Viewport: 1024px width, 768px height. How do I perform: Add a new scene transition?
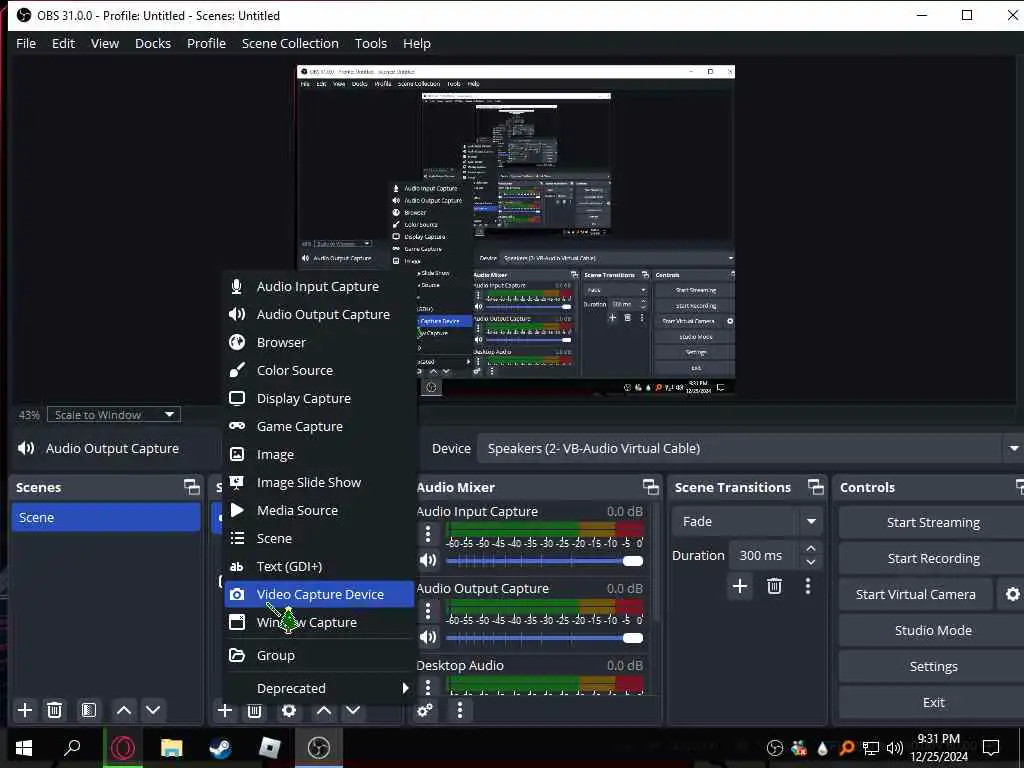[740, 586]
